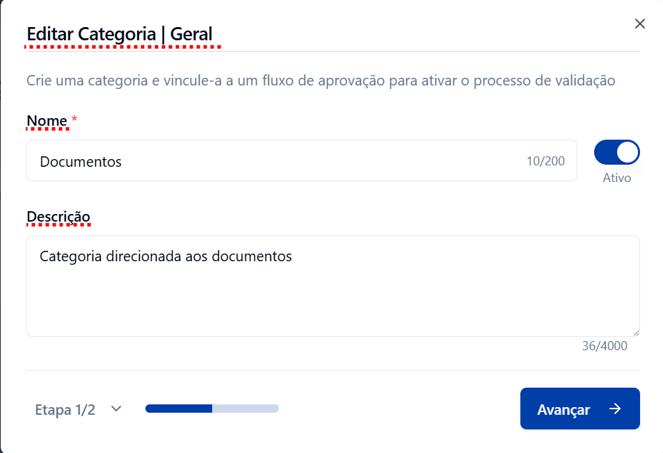Viewport: 663px width, 453px height.
Task: Click the Nome field label
Action: [x=47, y=121]
